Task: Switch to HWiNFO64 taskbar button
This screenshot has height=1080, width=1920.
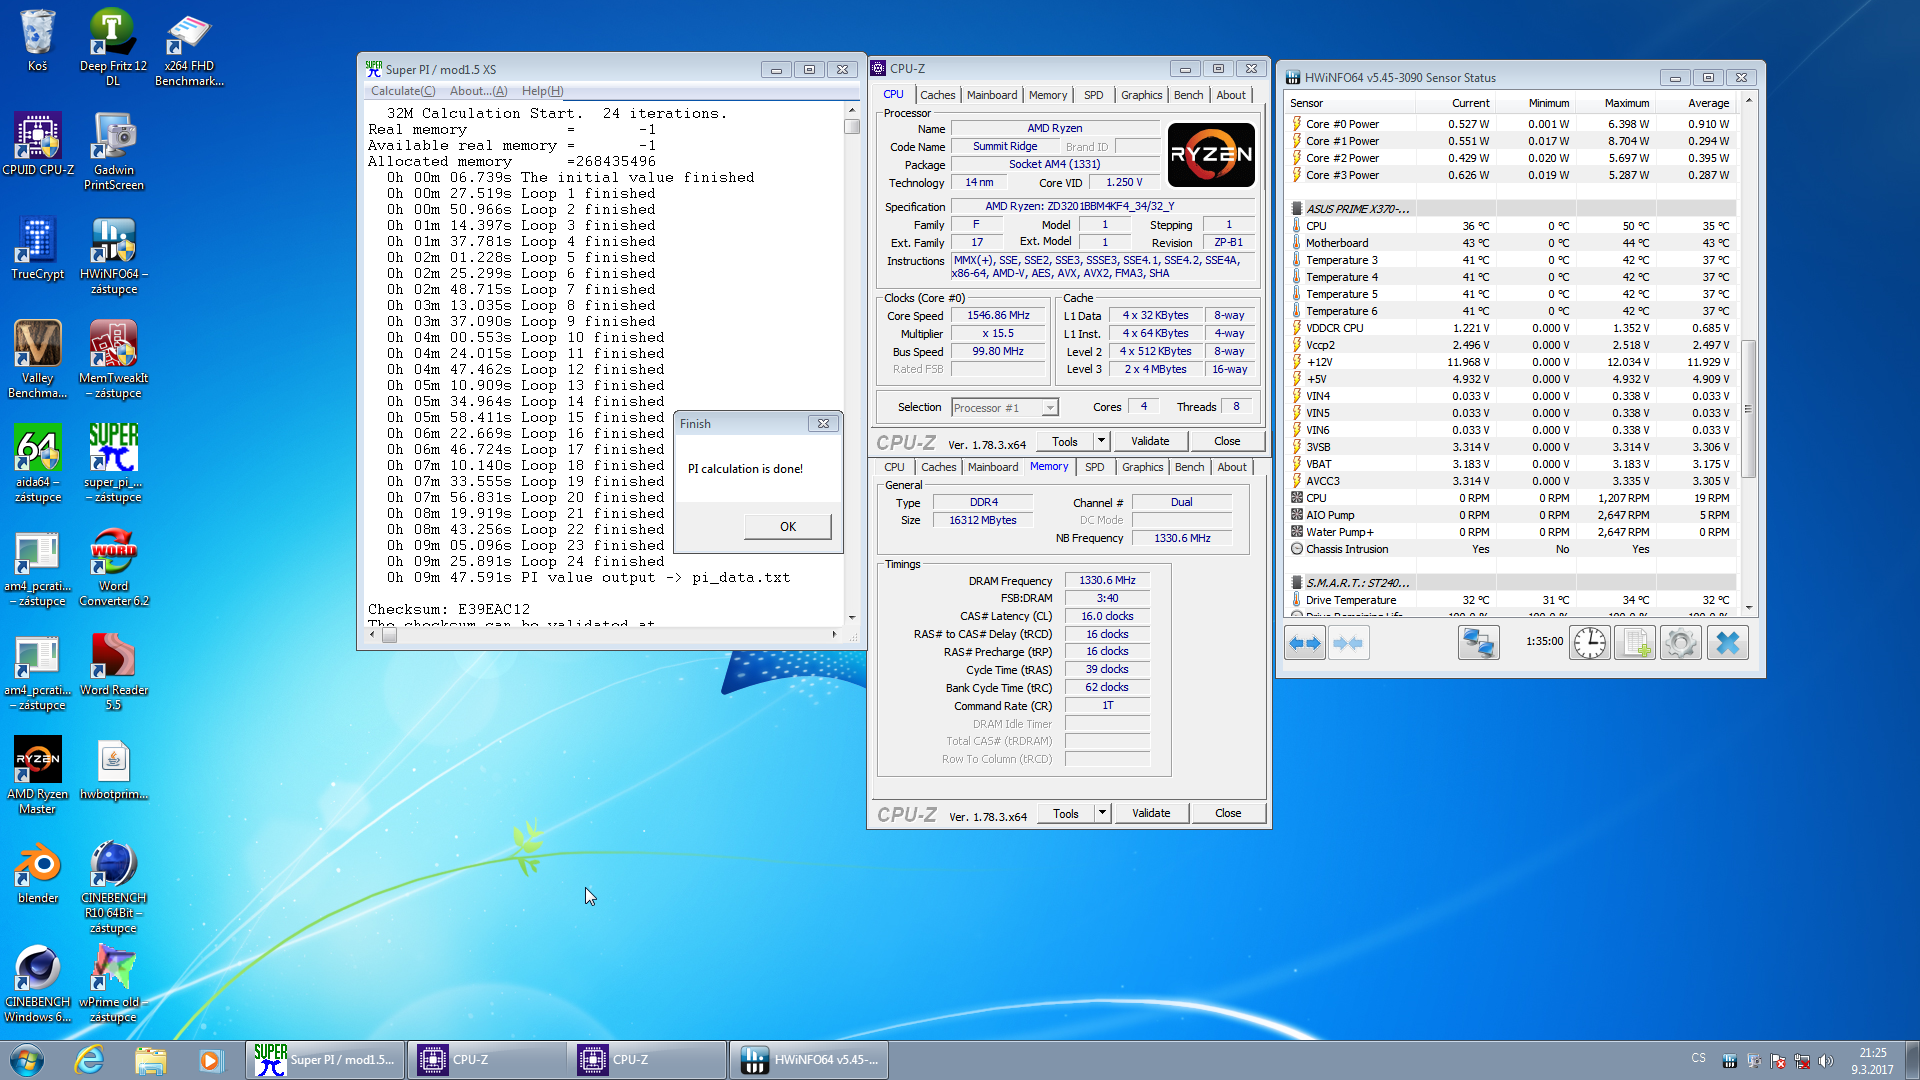Action: (x=808, y=1060)
